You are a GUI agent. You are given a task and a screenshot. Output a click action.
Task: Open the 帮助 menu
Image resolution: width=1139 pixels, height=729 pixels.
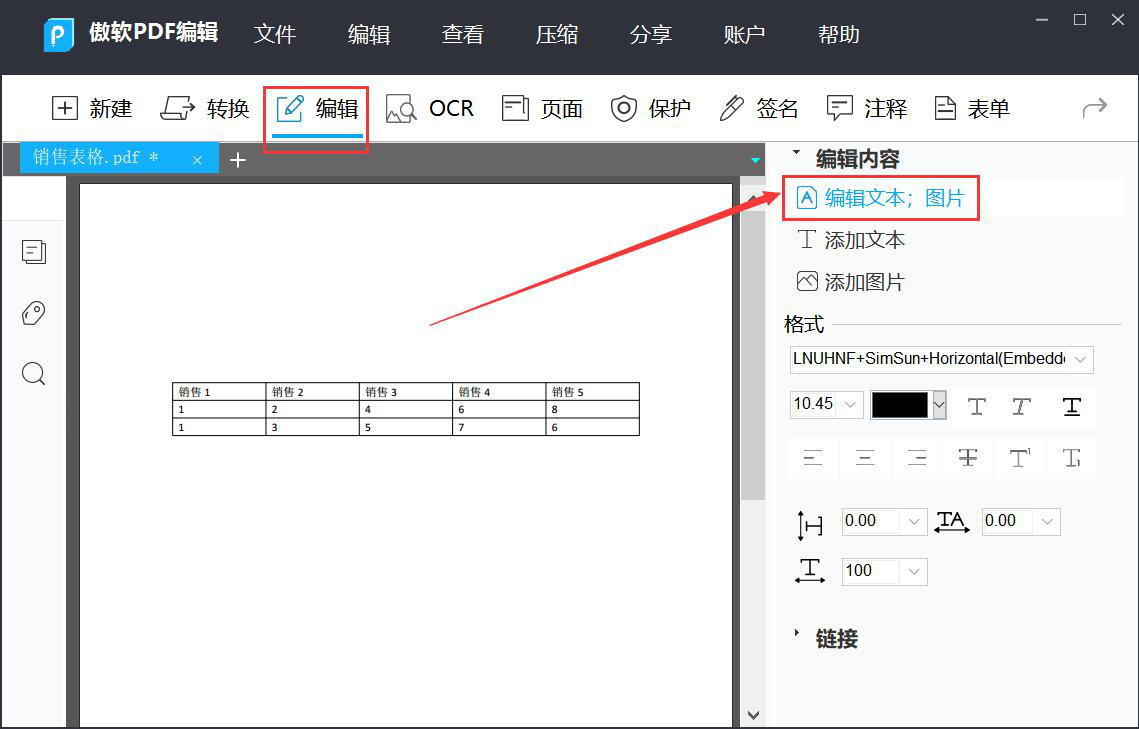pyautogui.click(x=839, y=34)
